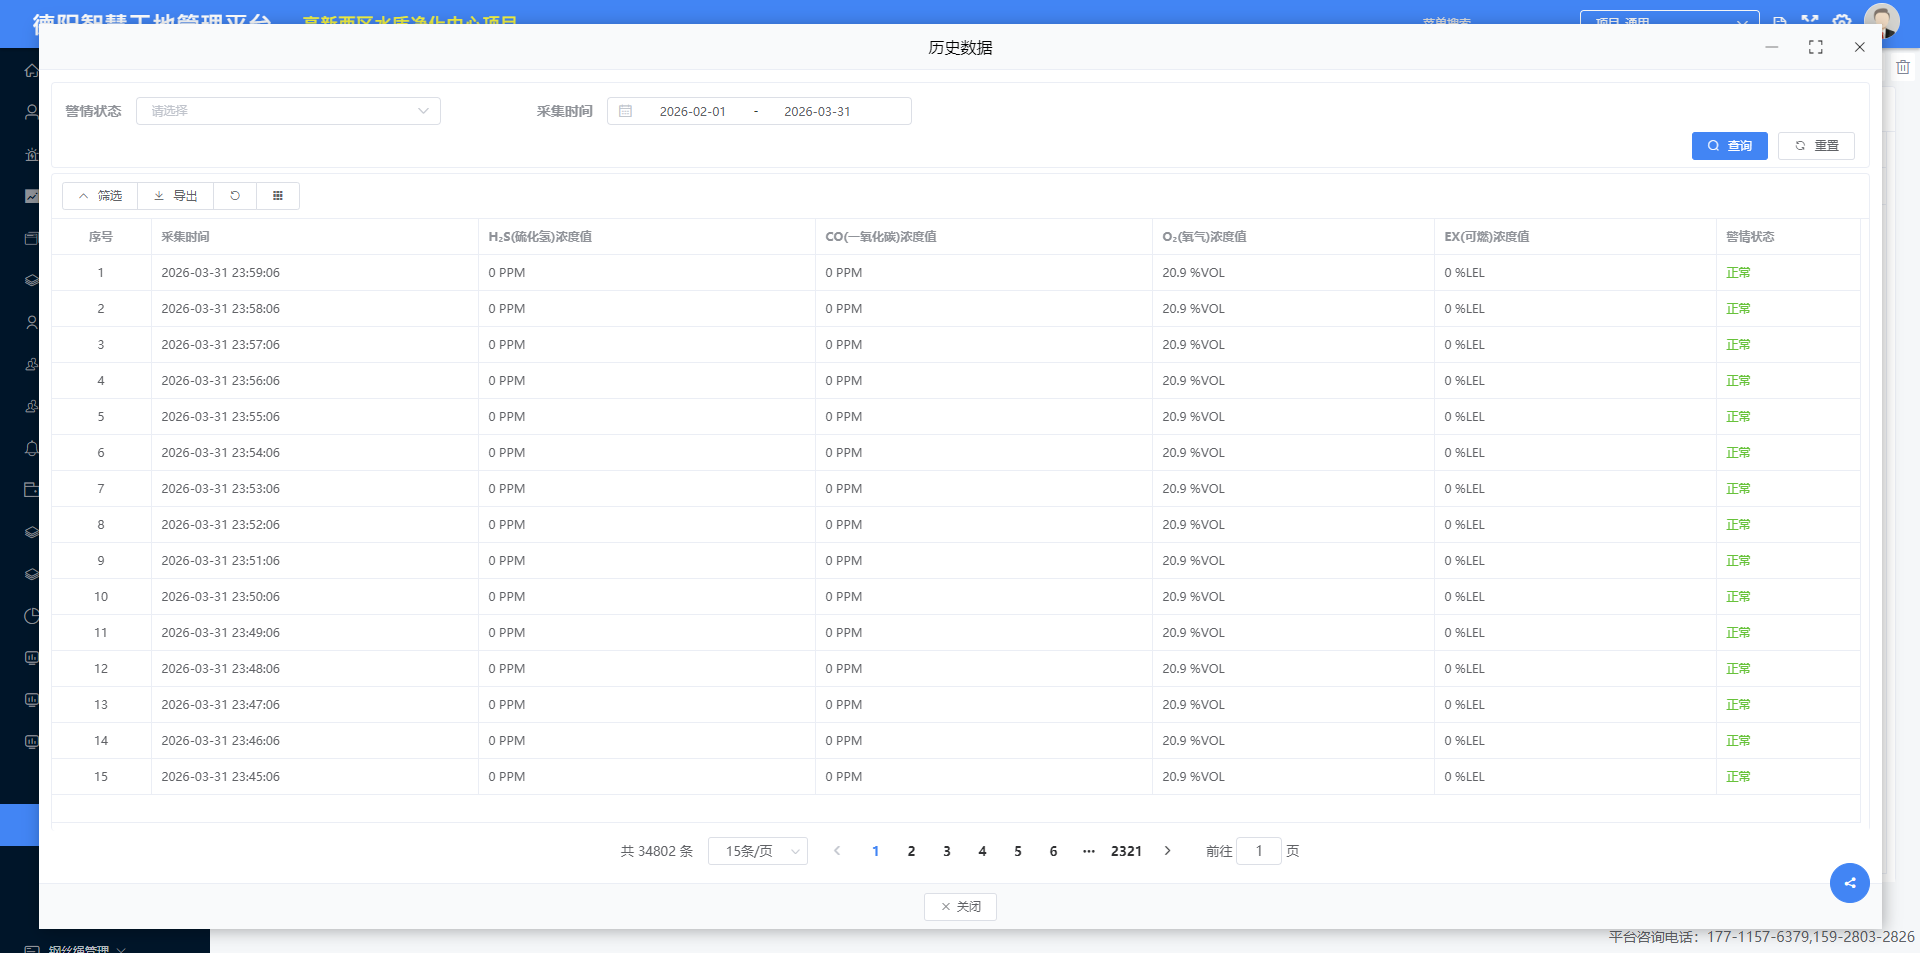
Task: Select row with time 2026-03-31 23:55:06
Action: (956, 417)
